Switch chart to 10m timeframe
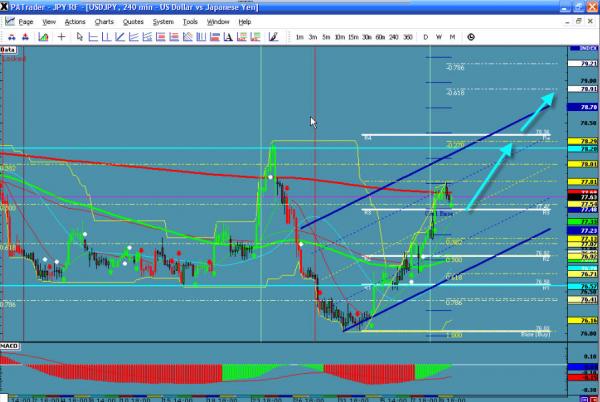Screen dimensions: 600x402 click(x=340, y=37)
